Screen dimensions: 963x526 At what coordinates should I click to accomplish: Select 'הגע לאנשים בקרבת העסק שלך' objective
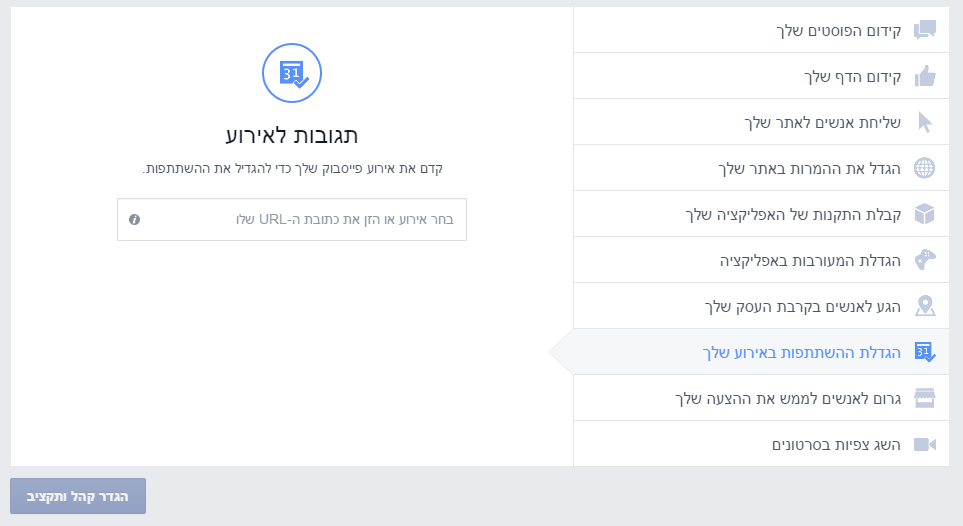pyautogui.click(x=803, y=306)
